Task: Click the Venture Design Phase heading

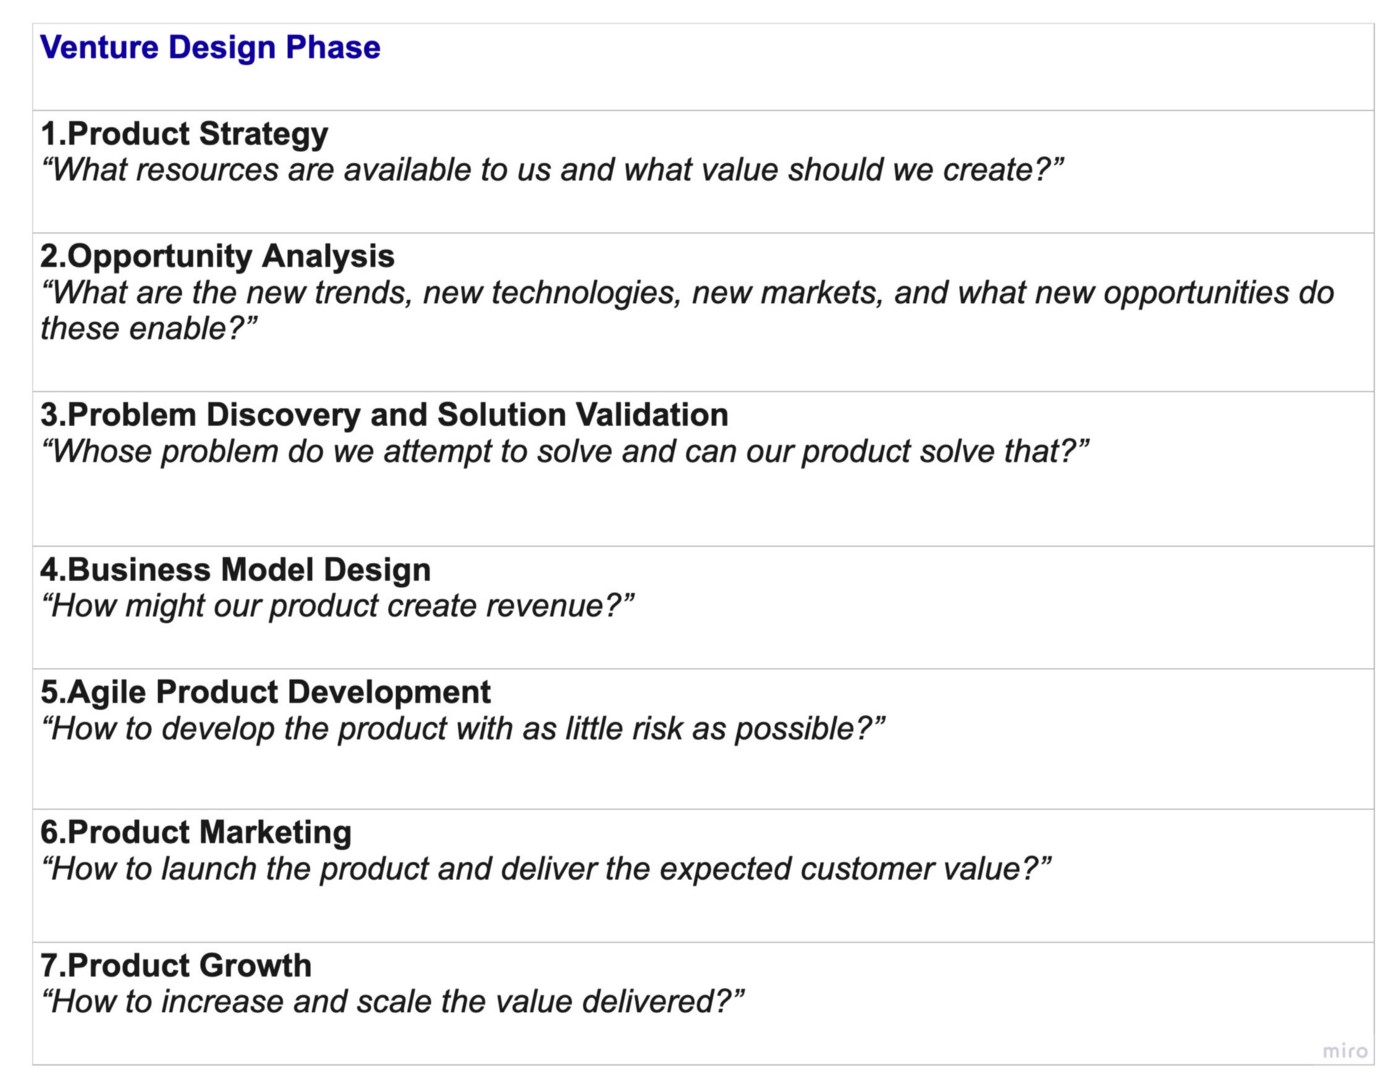Action: point(210,47)
